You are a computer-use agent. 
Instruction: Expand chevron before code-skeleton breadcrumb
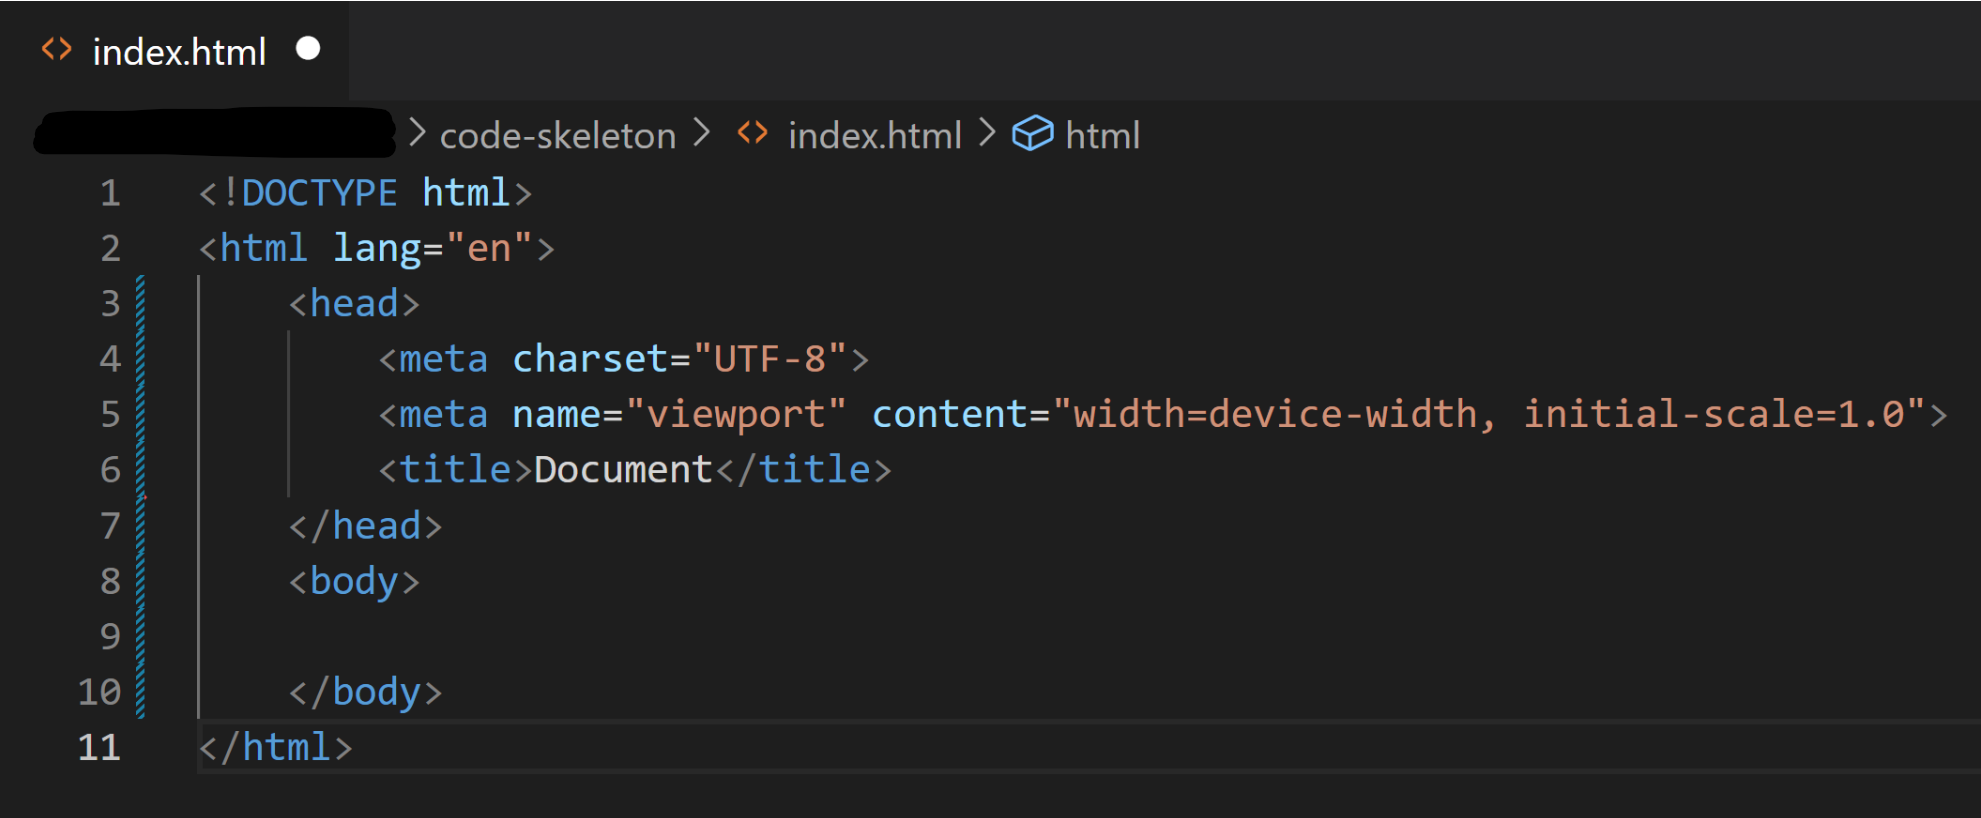(x=417, y=133)
